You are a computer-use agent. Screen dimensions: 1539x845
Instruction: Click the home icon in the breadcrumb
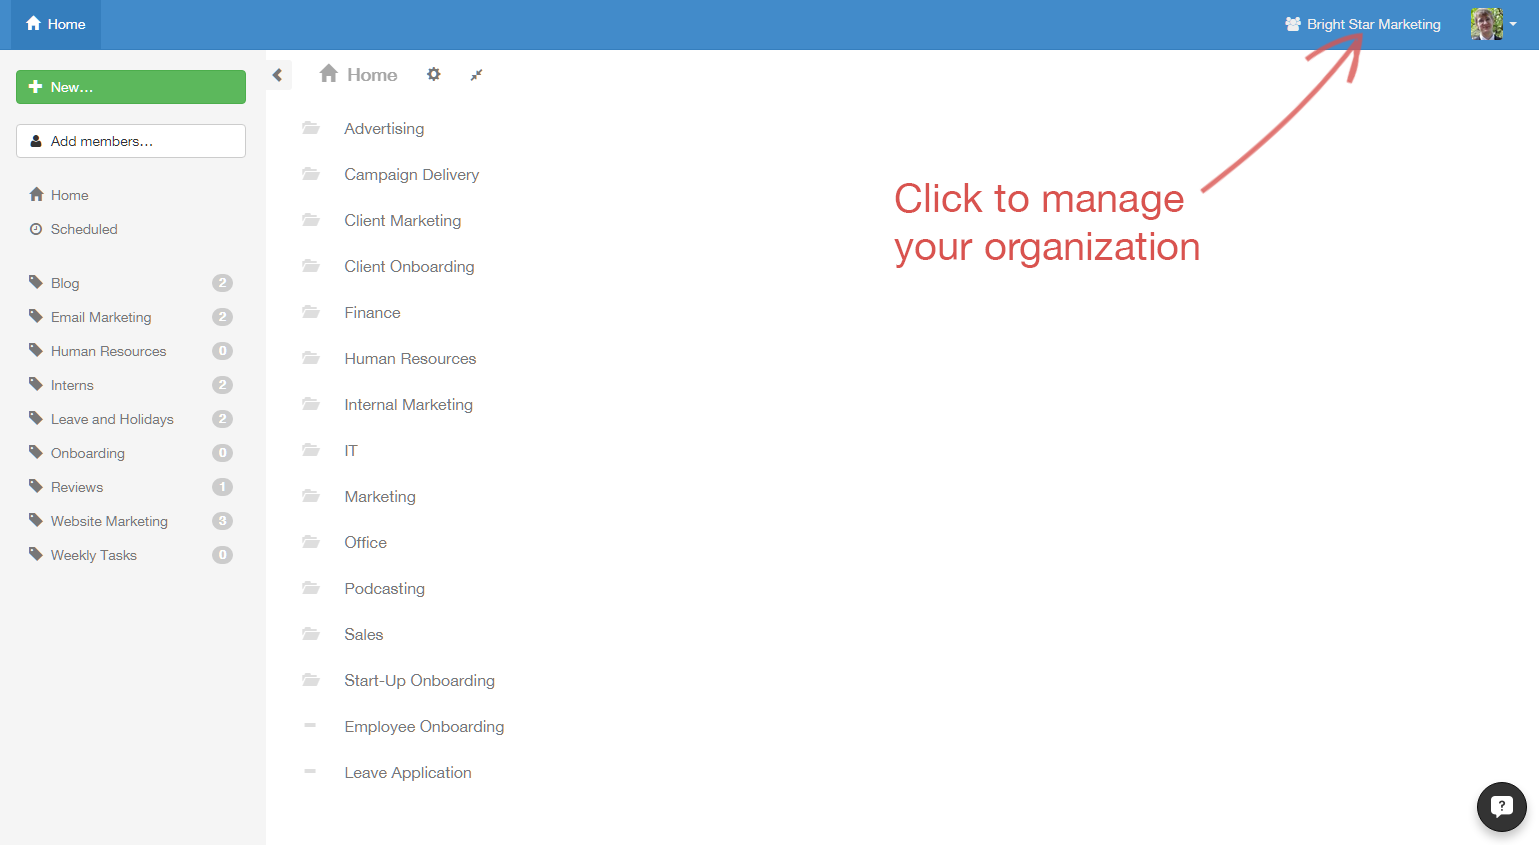click(328, 74)
